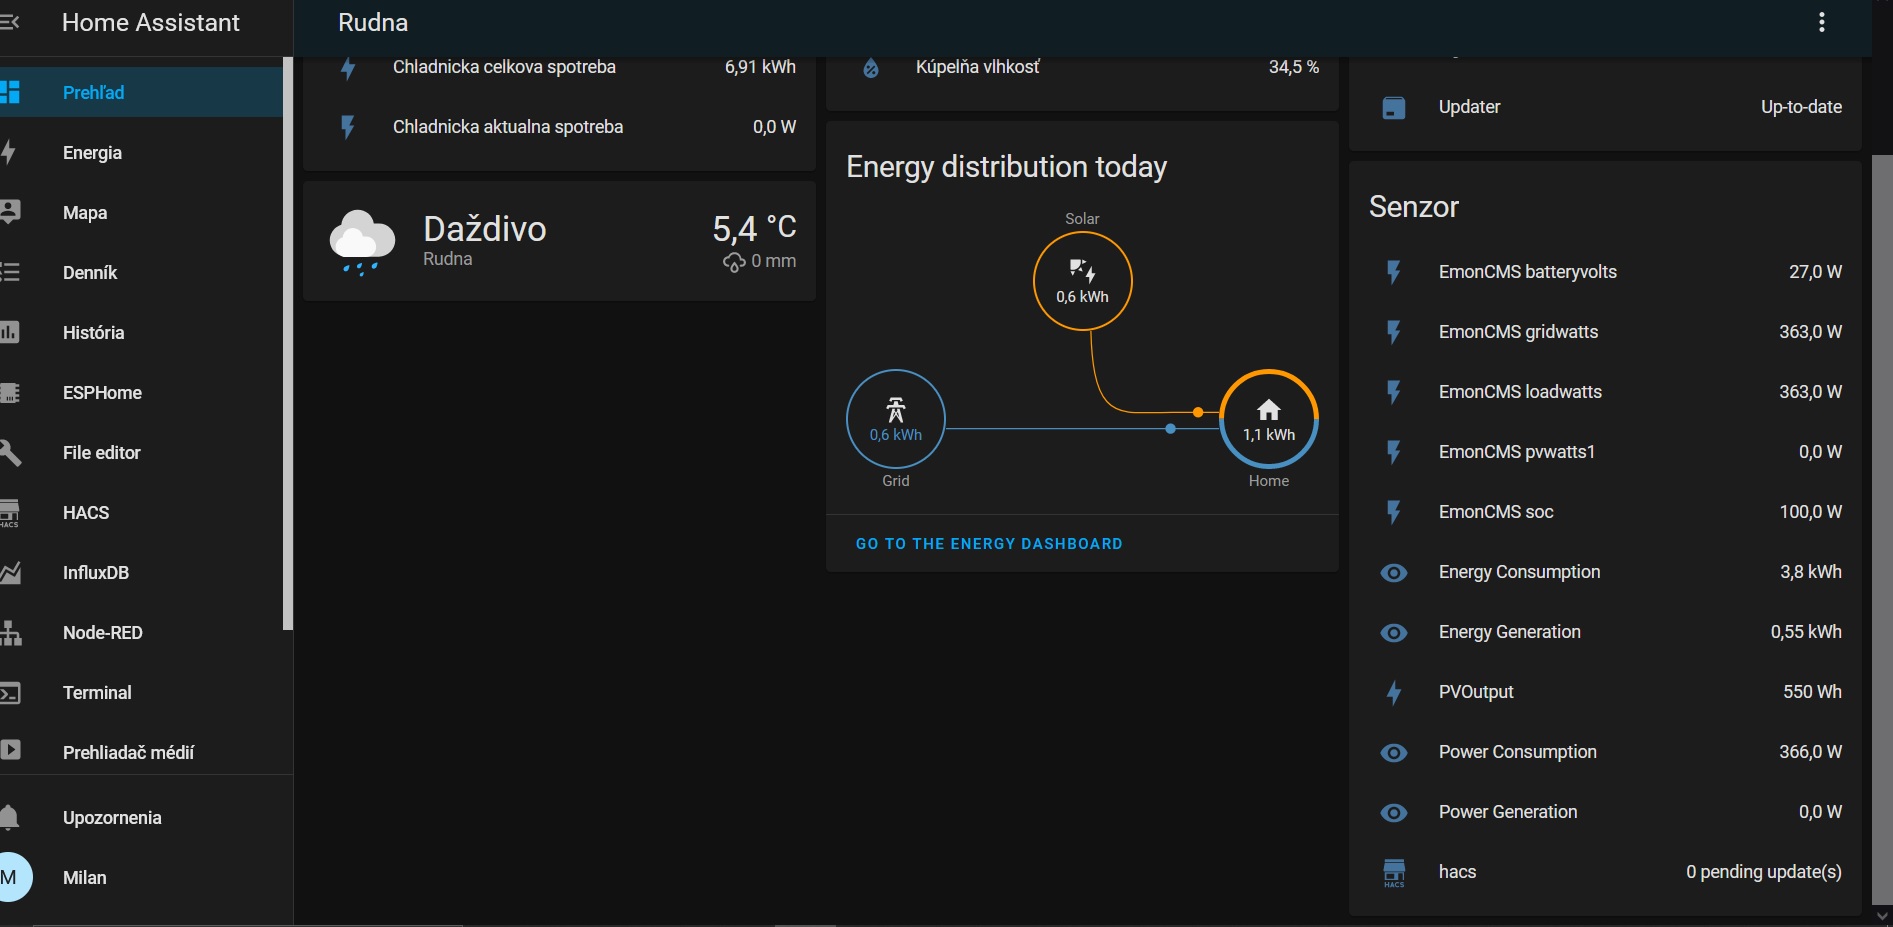Screen dimensions: 1893x927
Task: Open InfluxDB from the sidebar
Action: 141,572
